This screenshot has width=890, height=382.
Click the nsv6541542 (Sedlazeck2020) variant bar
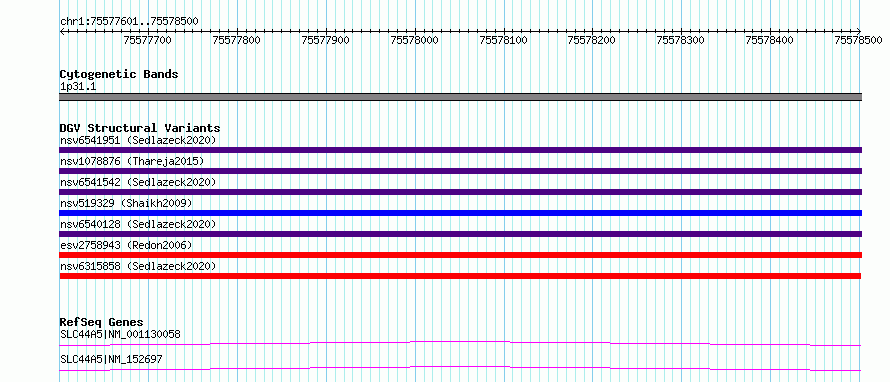tap(460, 192)
